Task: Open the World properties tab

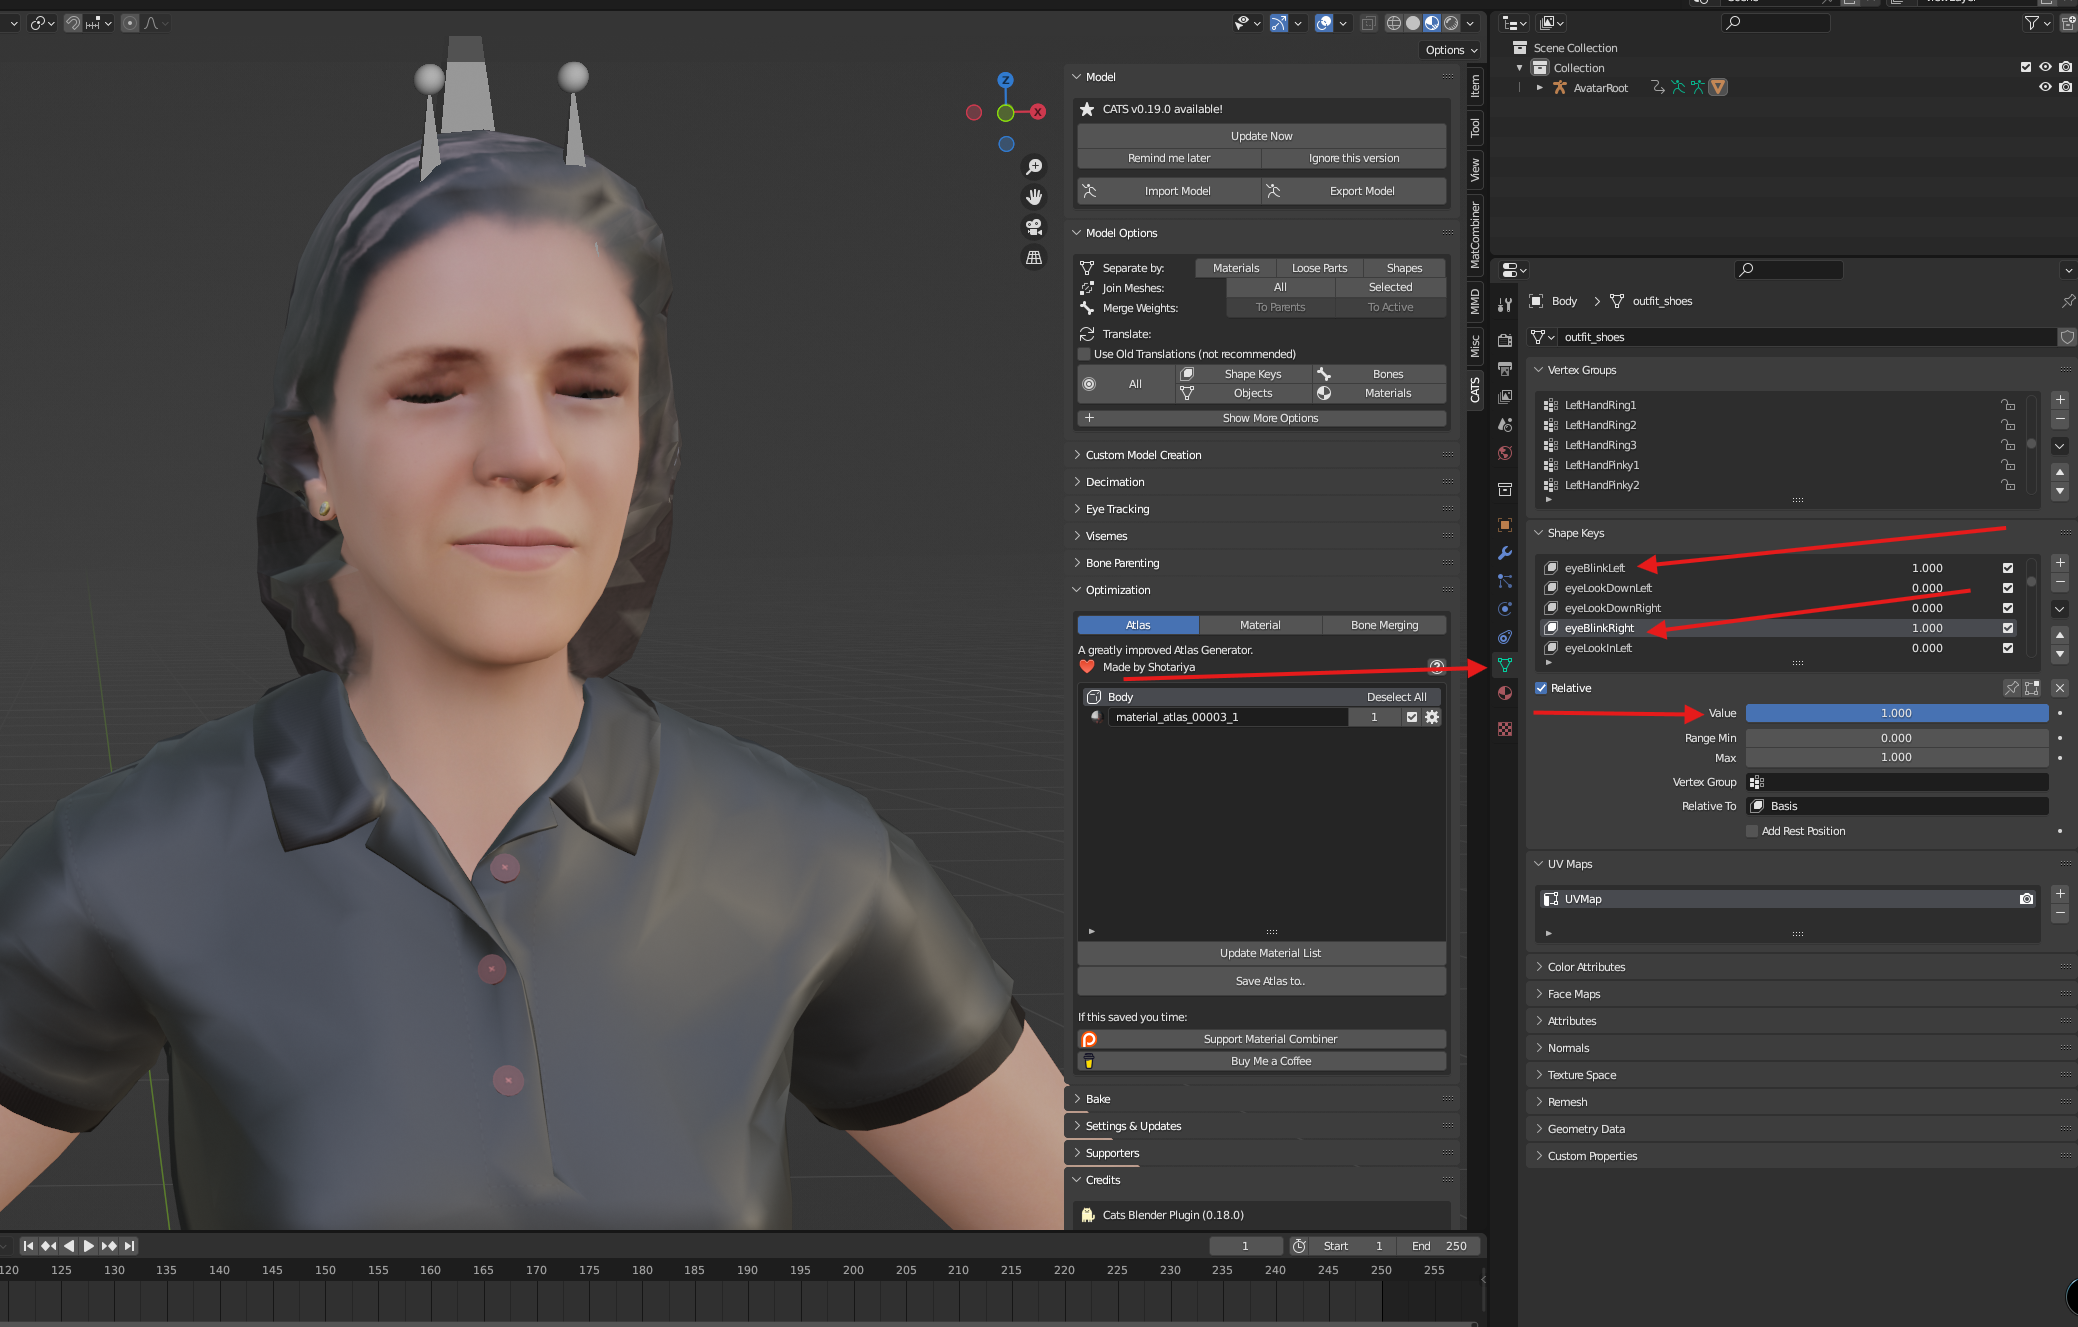Action: (x=1505, y=453)
